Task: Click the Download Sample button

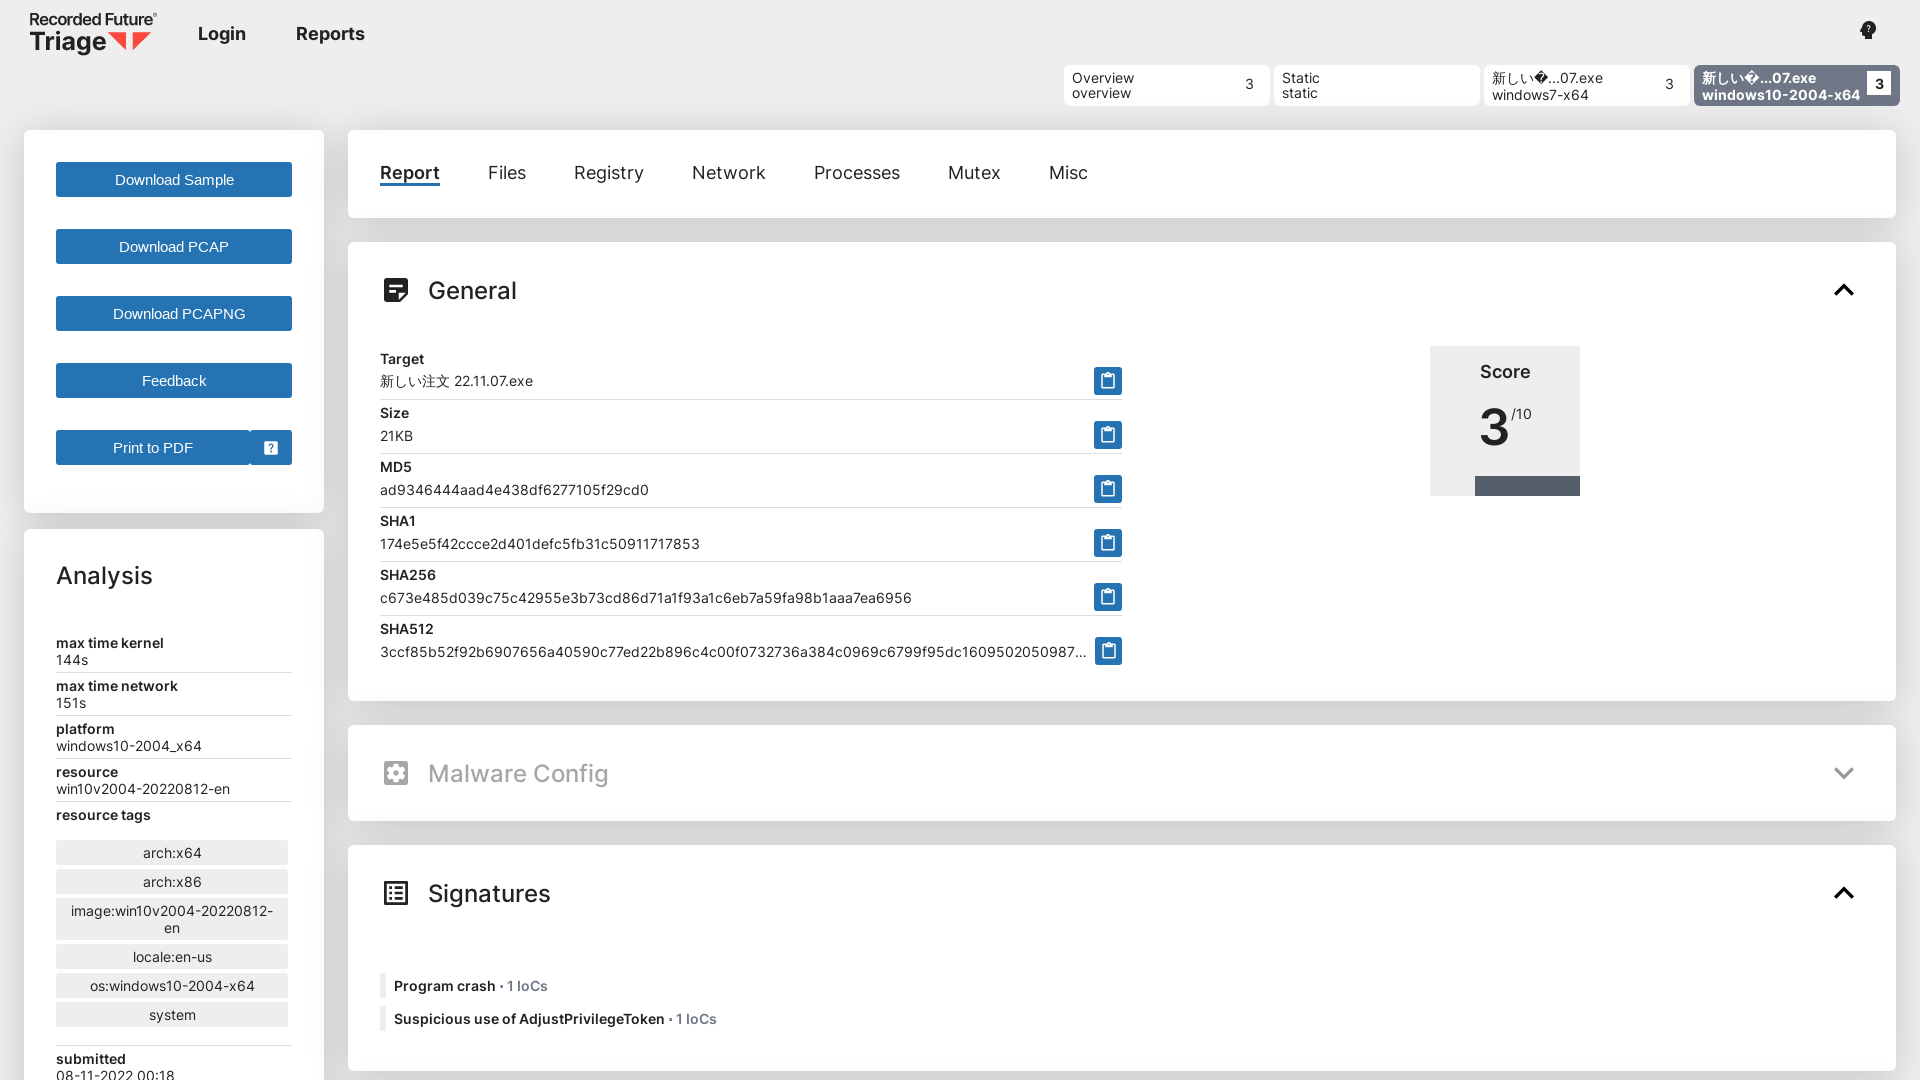Action: coord(174,180)
